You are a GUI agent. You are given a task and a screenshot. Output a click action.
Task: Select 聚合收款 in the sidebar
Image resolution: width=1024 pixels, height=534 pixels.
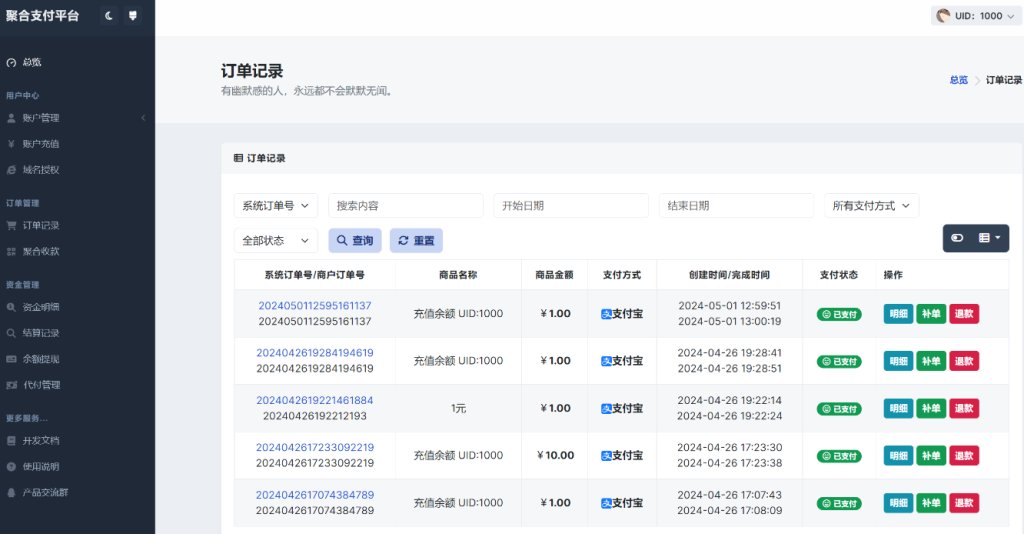pos(41,251)
